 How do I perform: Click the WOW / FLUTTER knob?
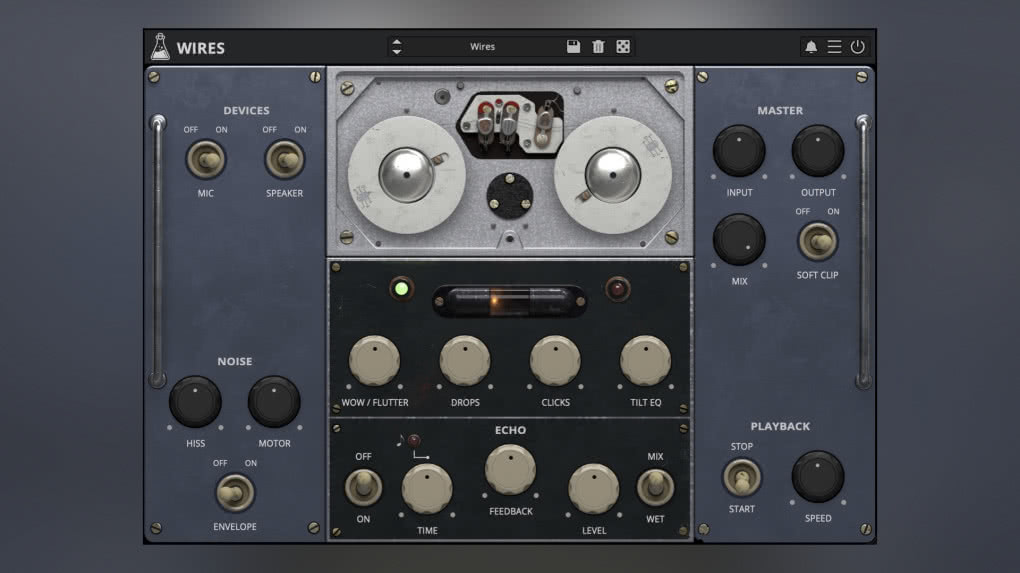coord(375,360)
